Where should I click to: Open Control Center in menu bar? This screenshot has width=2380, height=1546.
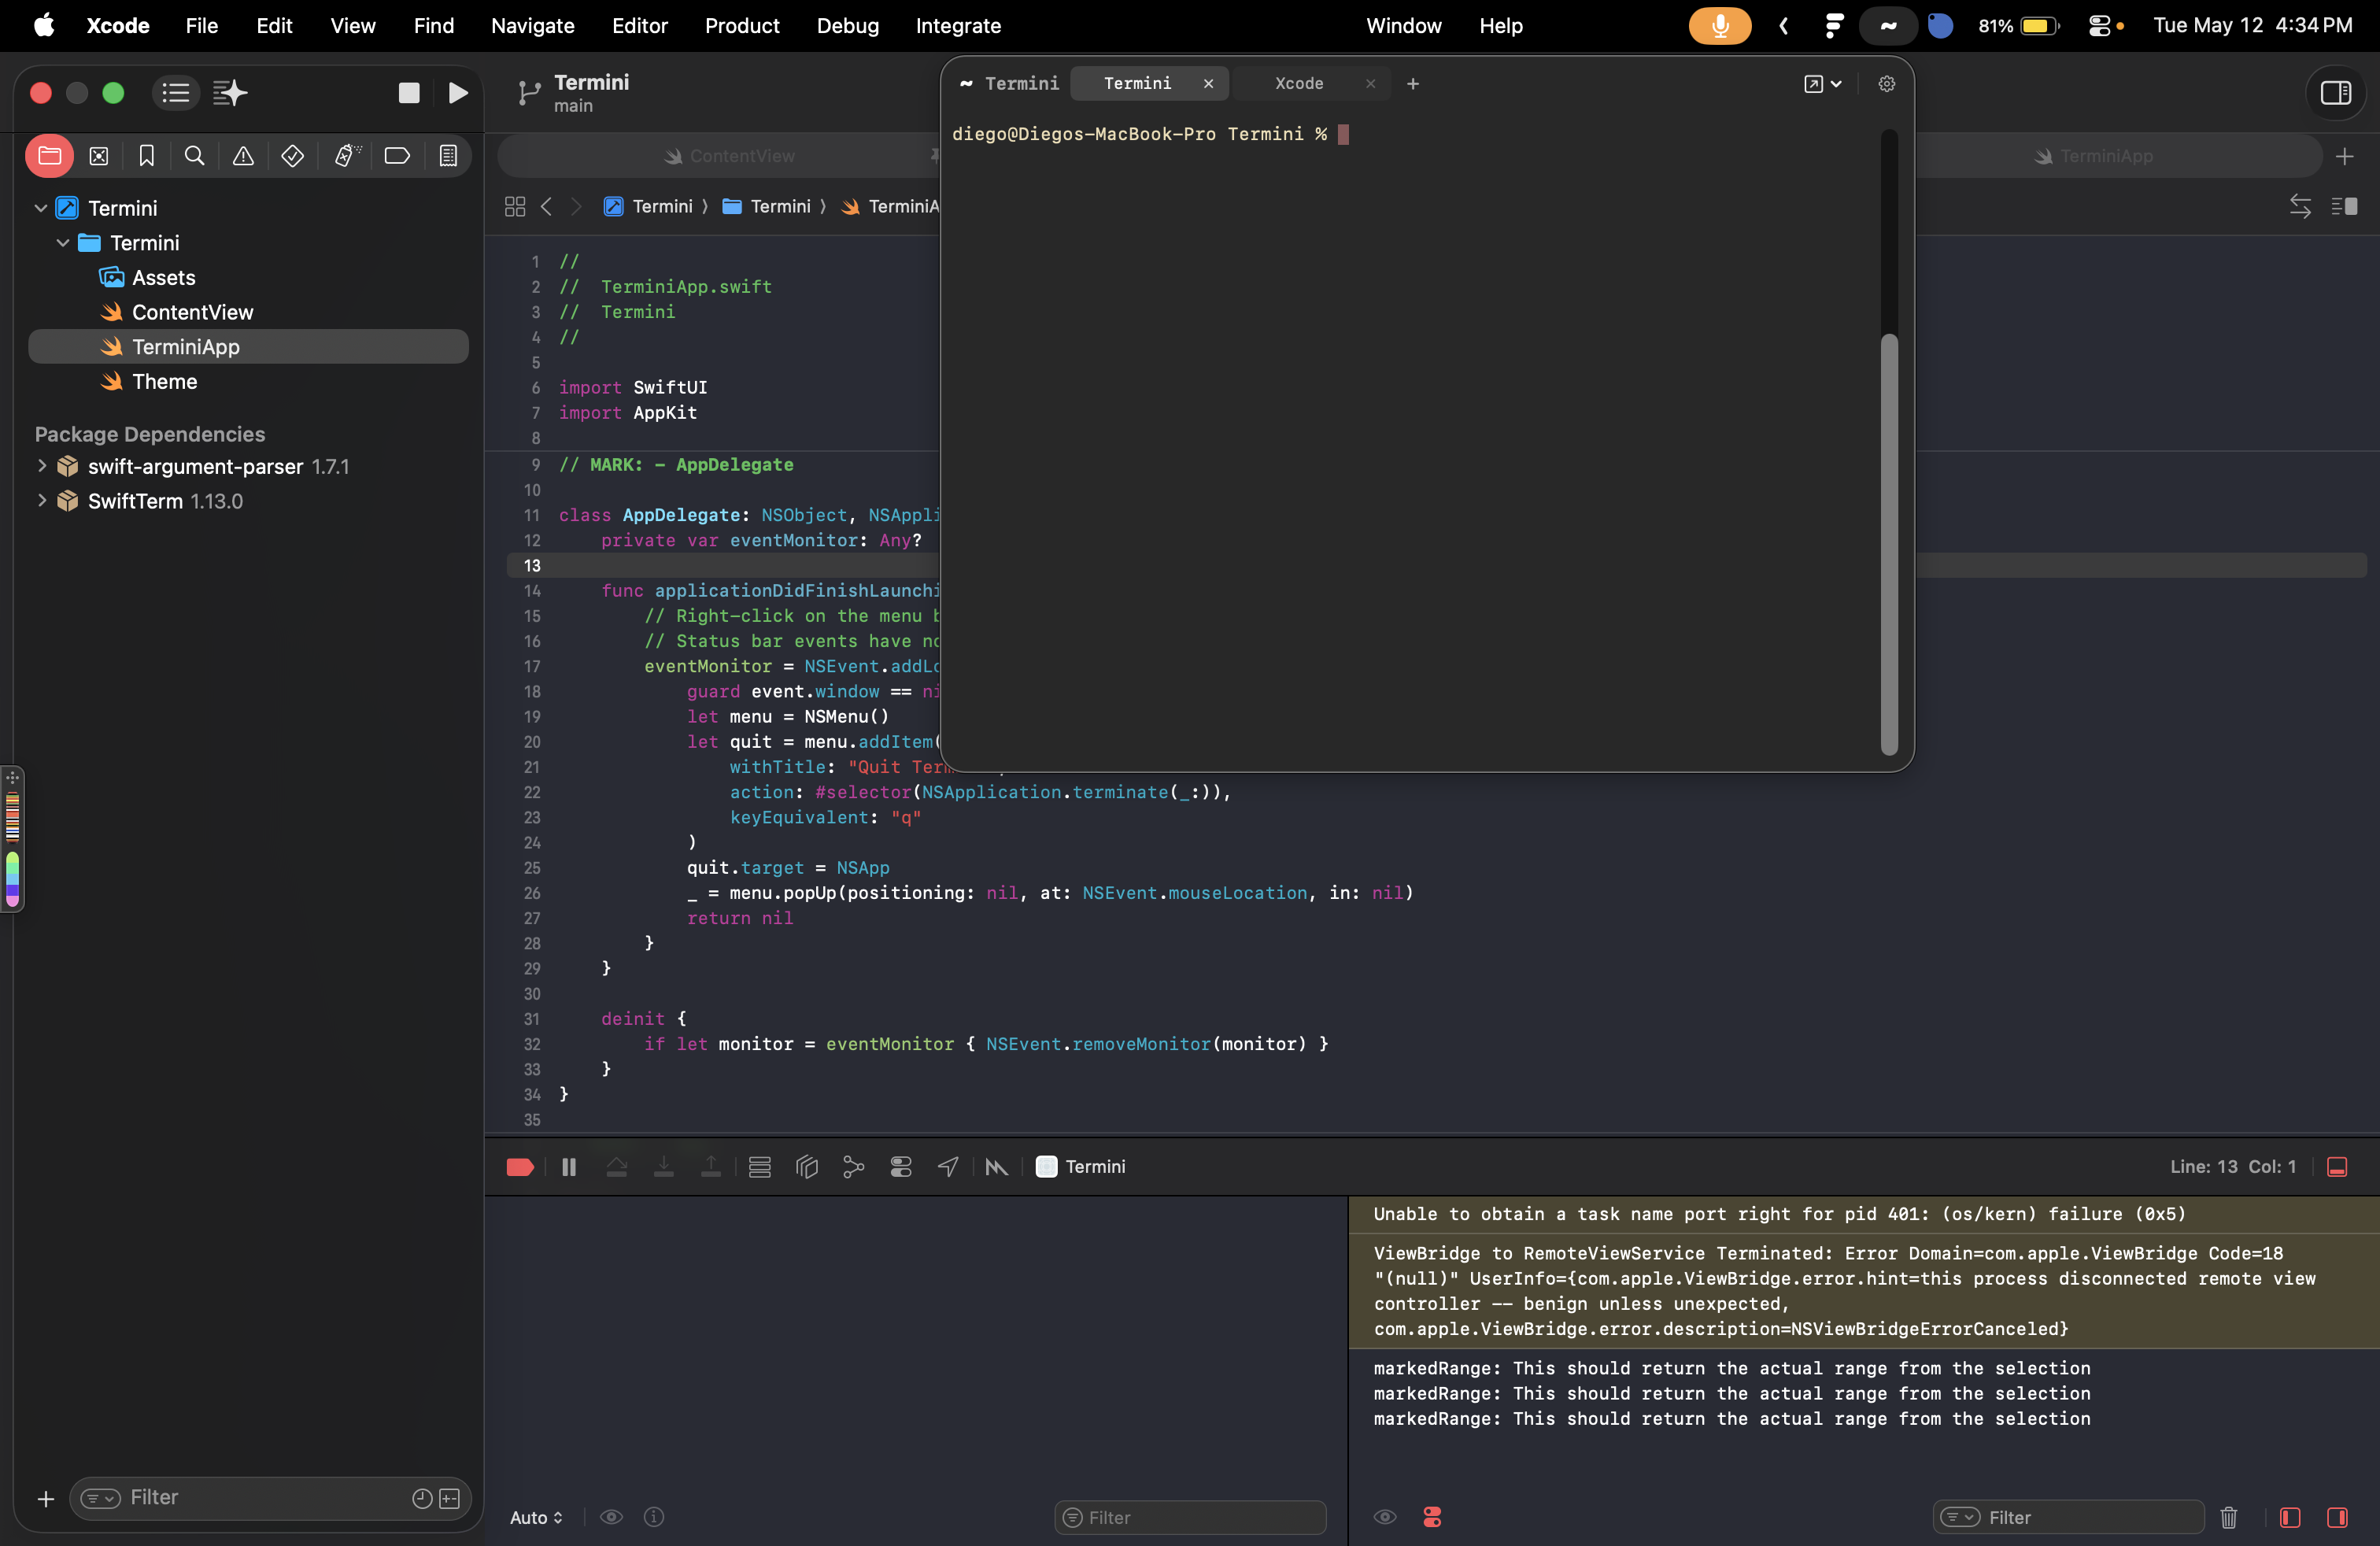coord(2099,26)
